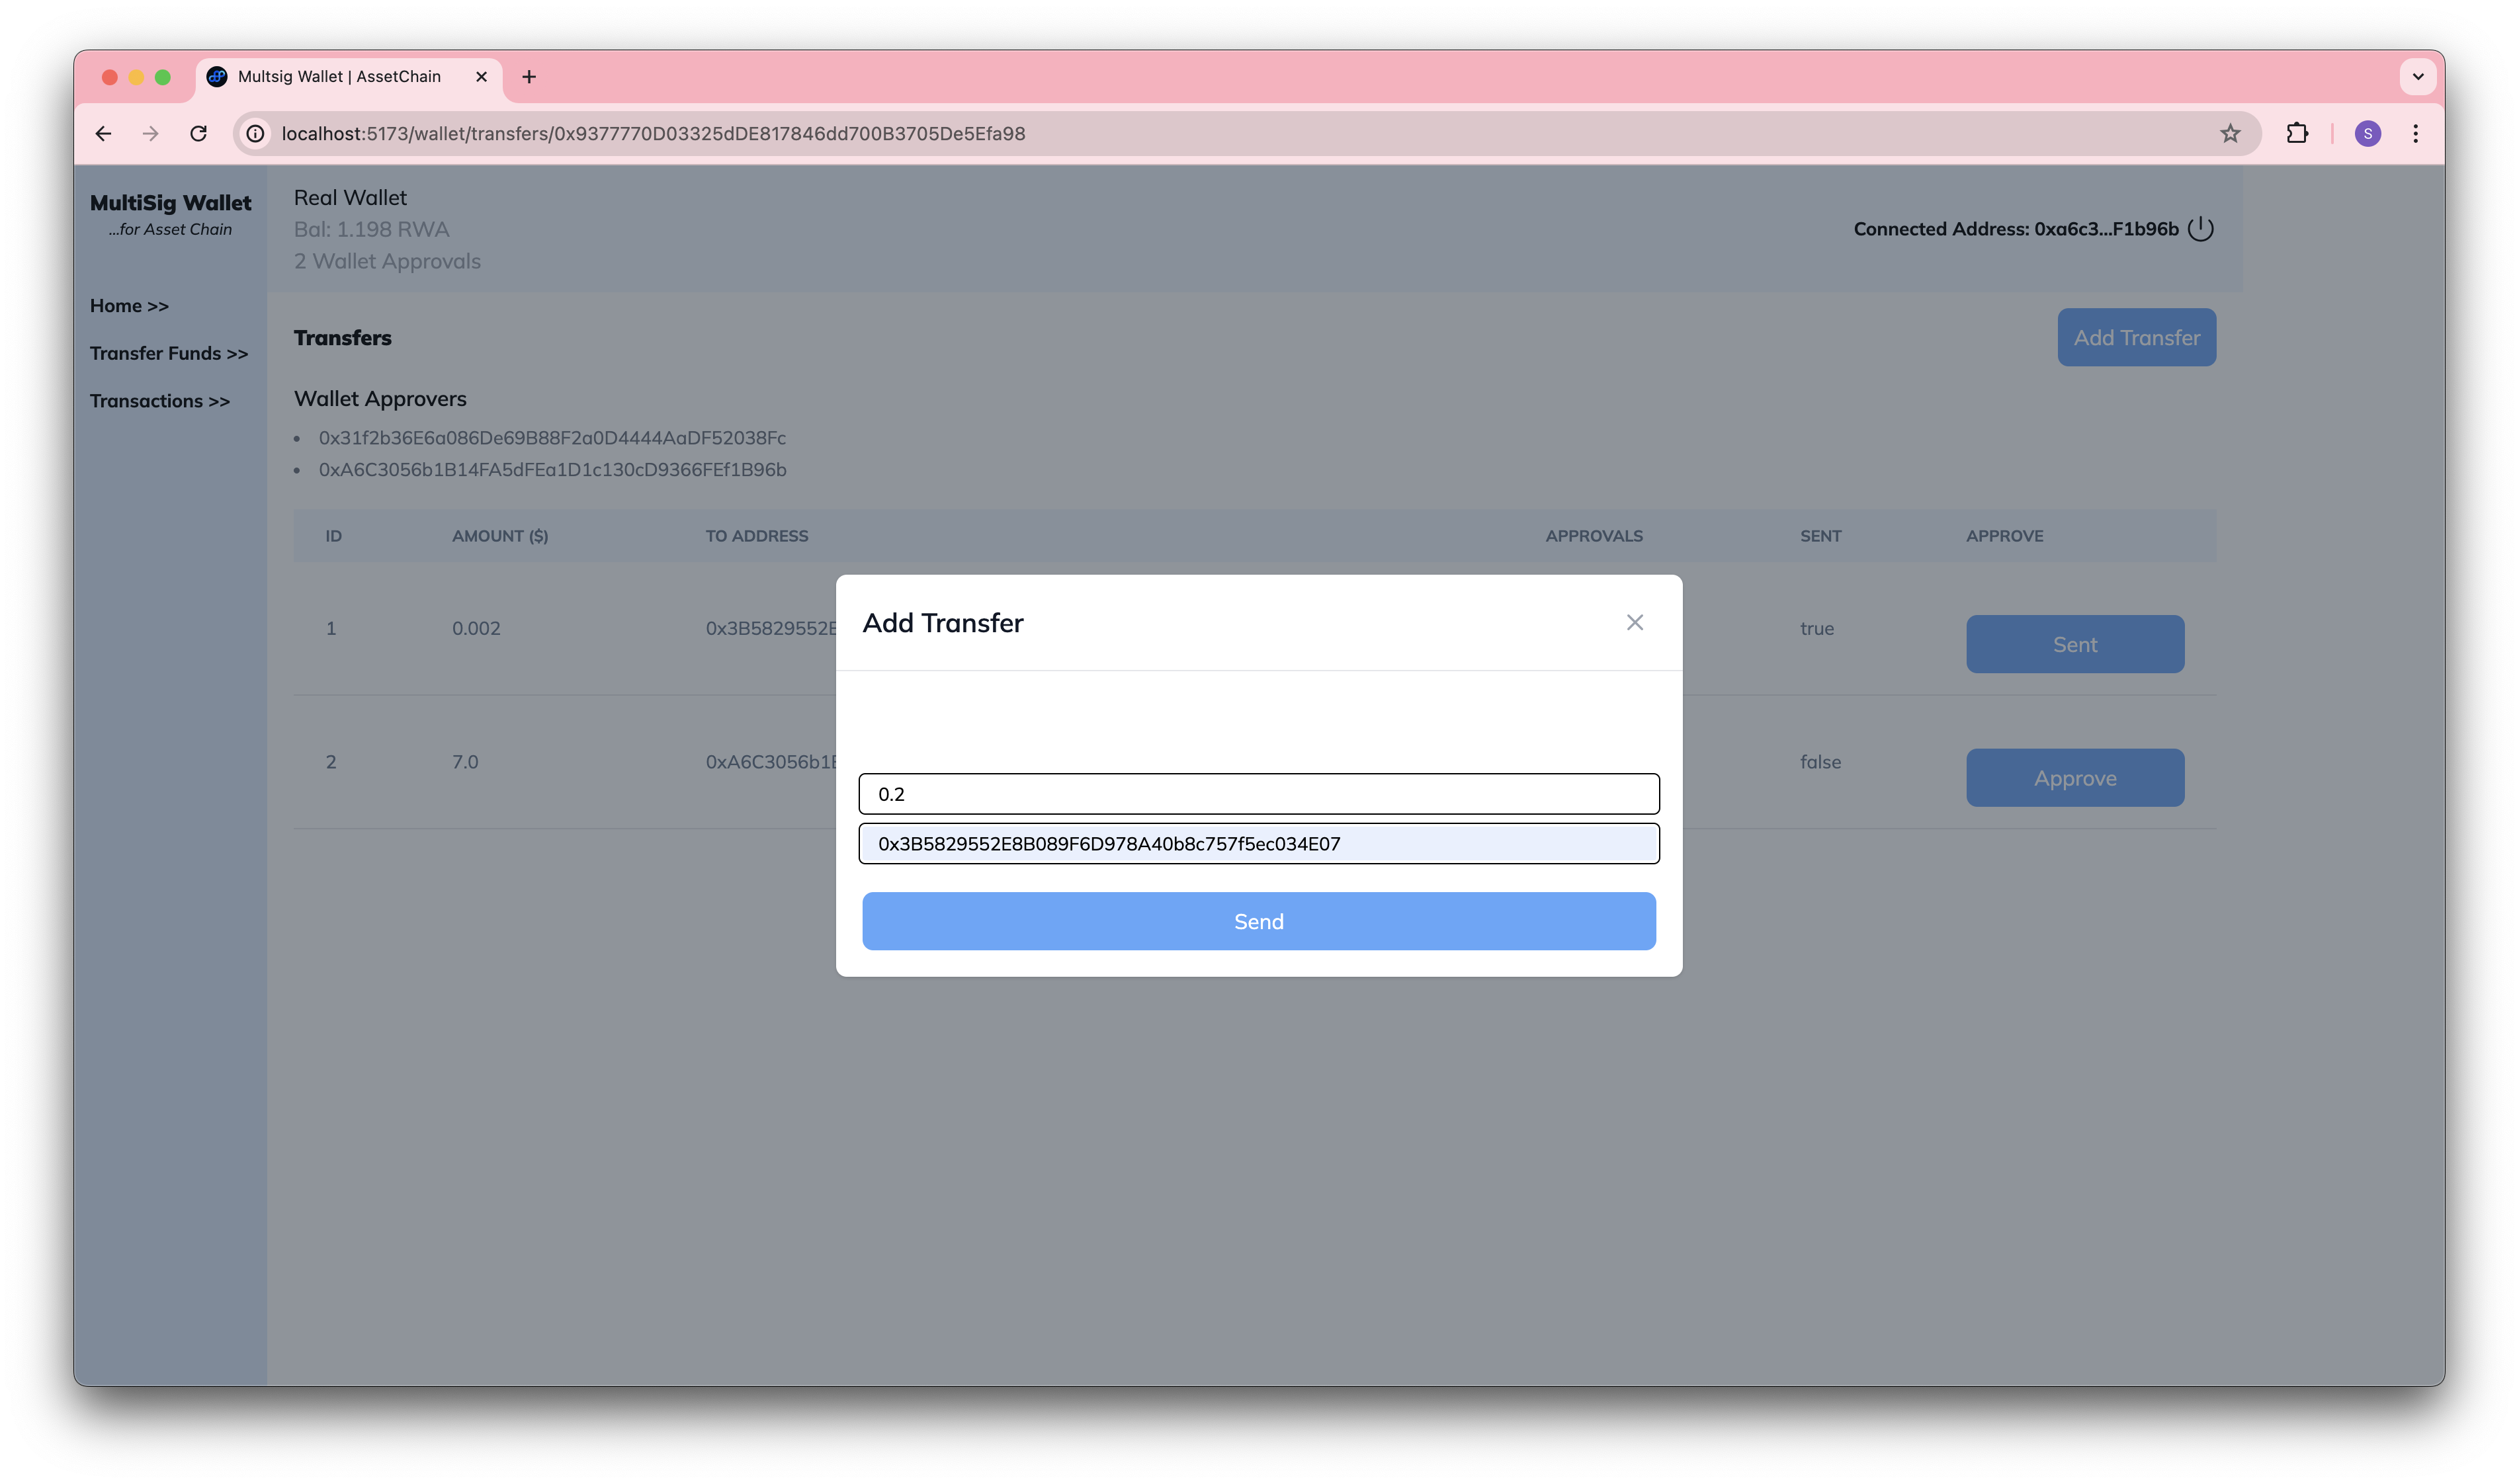Open Chrome three-dot menu
This screenshot has width=2519, height=1484.
[x=2415, y=133]
